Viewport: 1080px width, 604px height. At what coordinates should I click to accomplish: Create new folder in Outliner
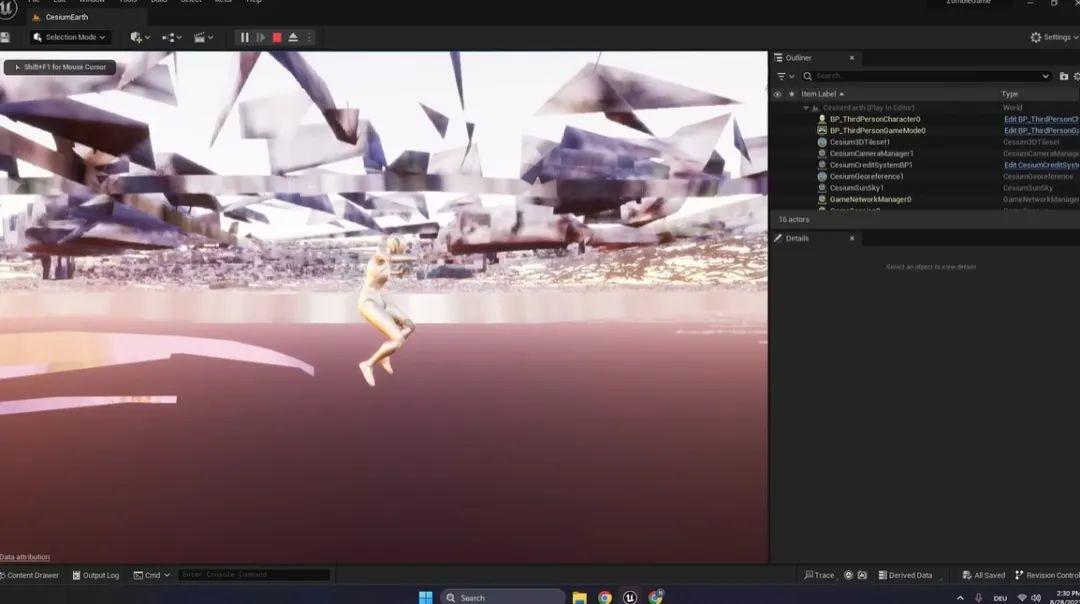[1063, 76]
